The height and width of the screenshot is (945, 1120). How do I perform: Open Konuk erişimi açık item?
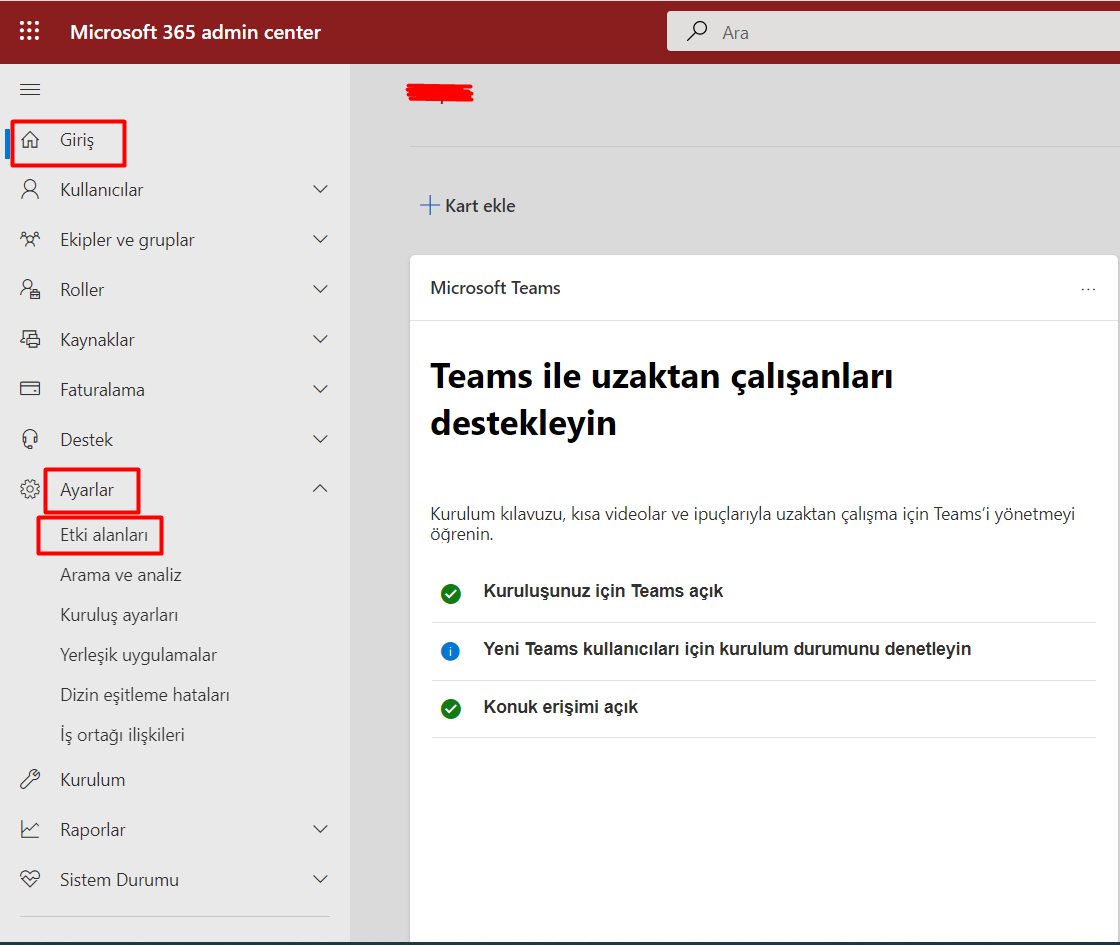[561, 706]
